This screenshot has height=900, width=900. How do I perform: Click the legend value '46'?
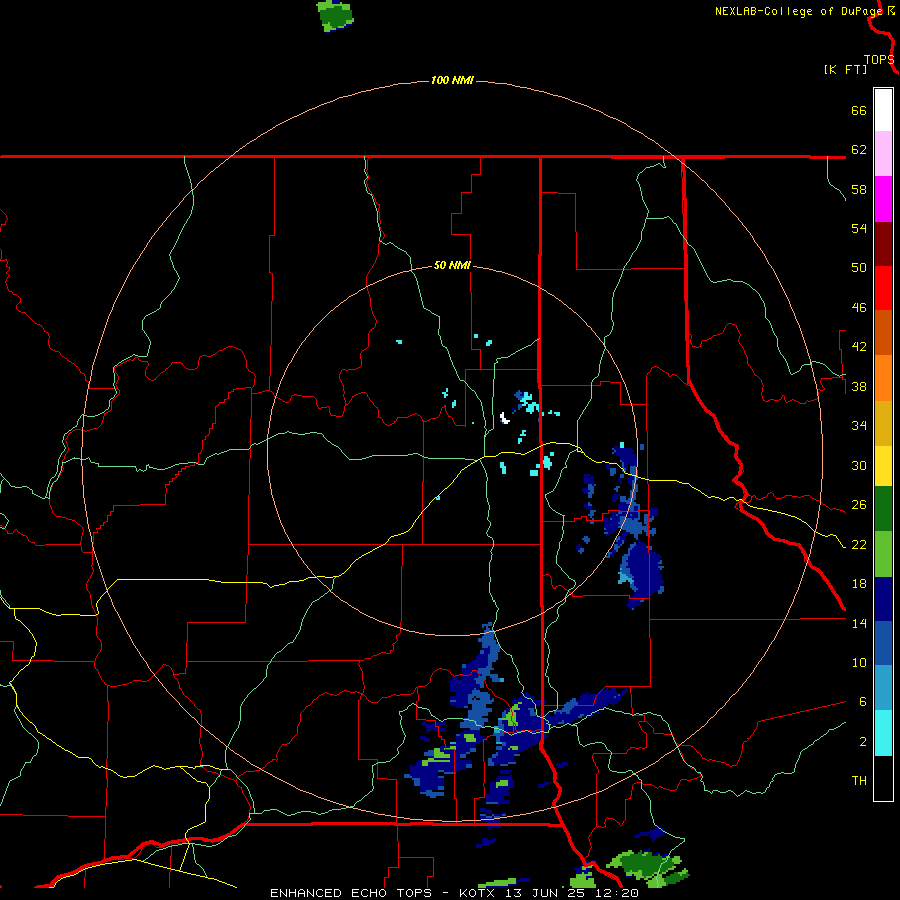pyautogui.click(x=859, y=308)
